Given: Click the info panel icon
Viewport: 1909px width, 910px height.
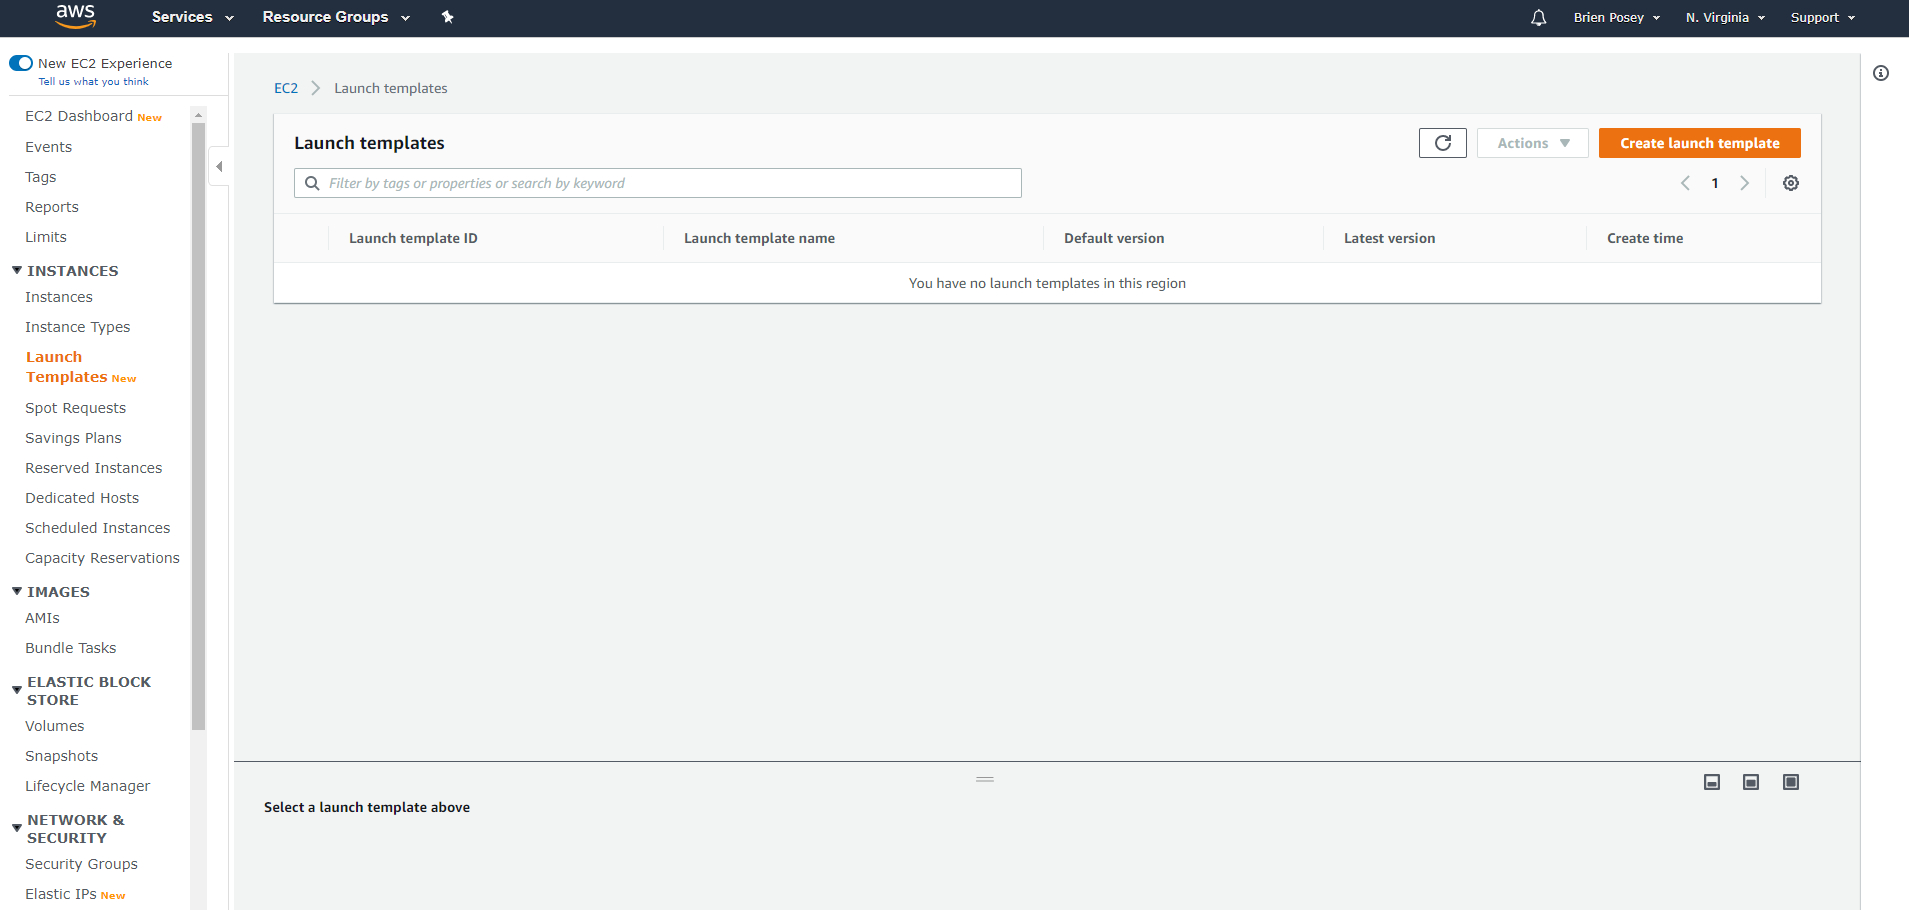Looking at the screenshot, I should click(1880, 73).
